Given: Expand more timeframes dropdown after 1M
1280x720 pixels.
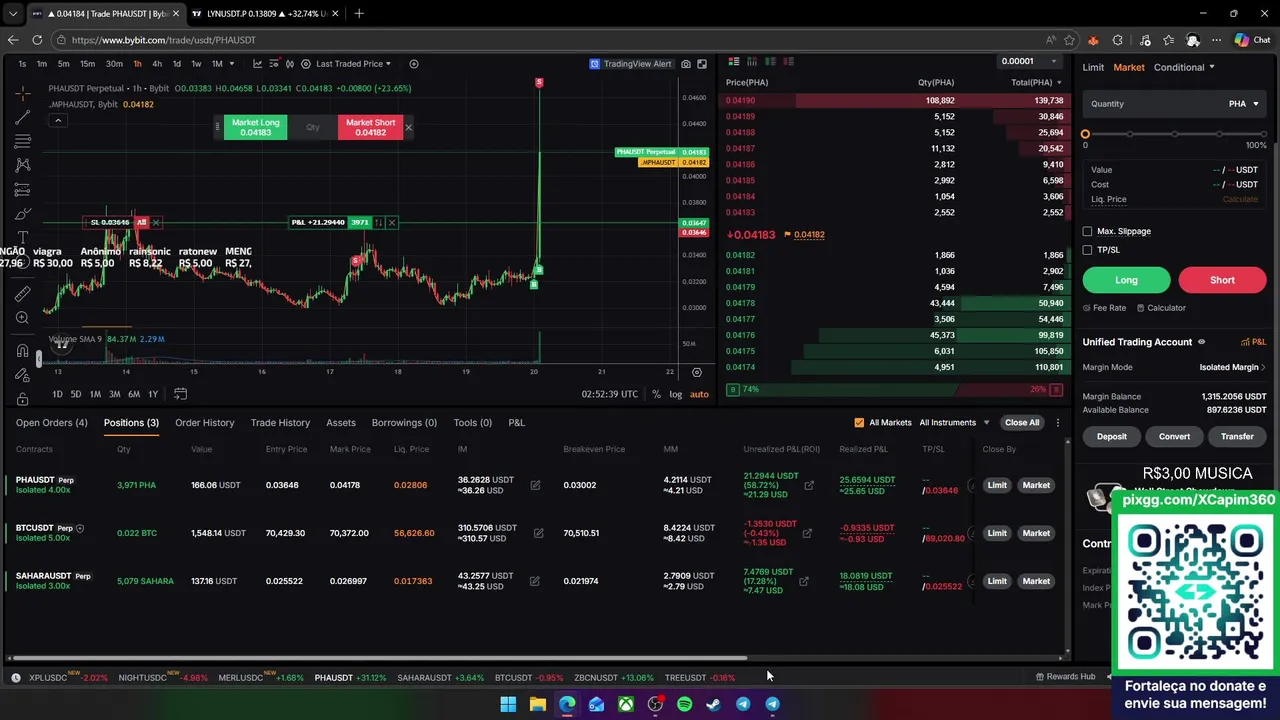Looking at the screenshot, I should point(232,64).
